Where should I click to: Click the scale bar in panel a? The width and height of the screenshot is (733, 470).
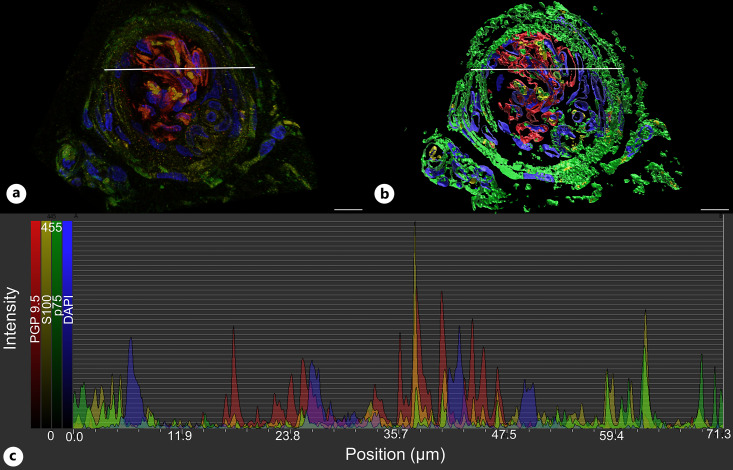[x=347, y=209]
